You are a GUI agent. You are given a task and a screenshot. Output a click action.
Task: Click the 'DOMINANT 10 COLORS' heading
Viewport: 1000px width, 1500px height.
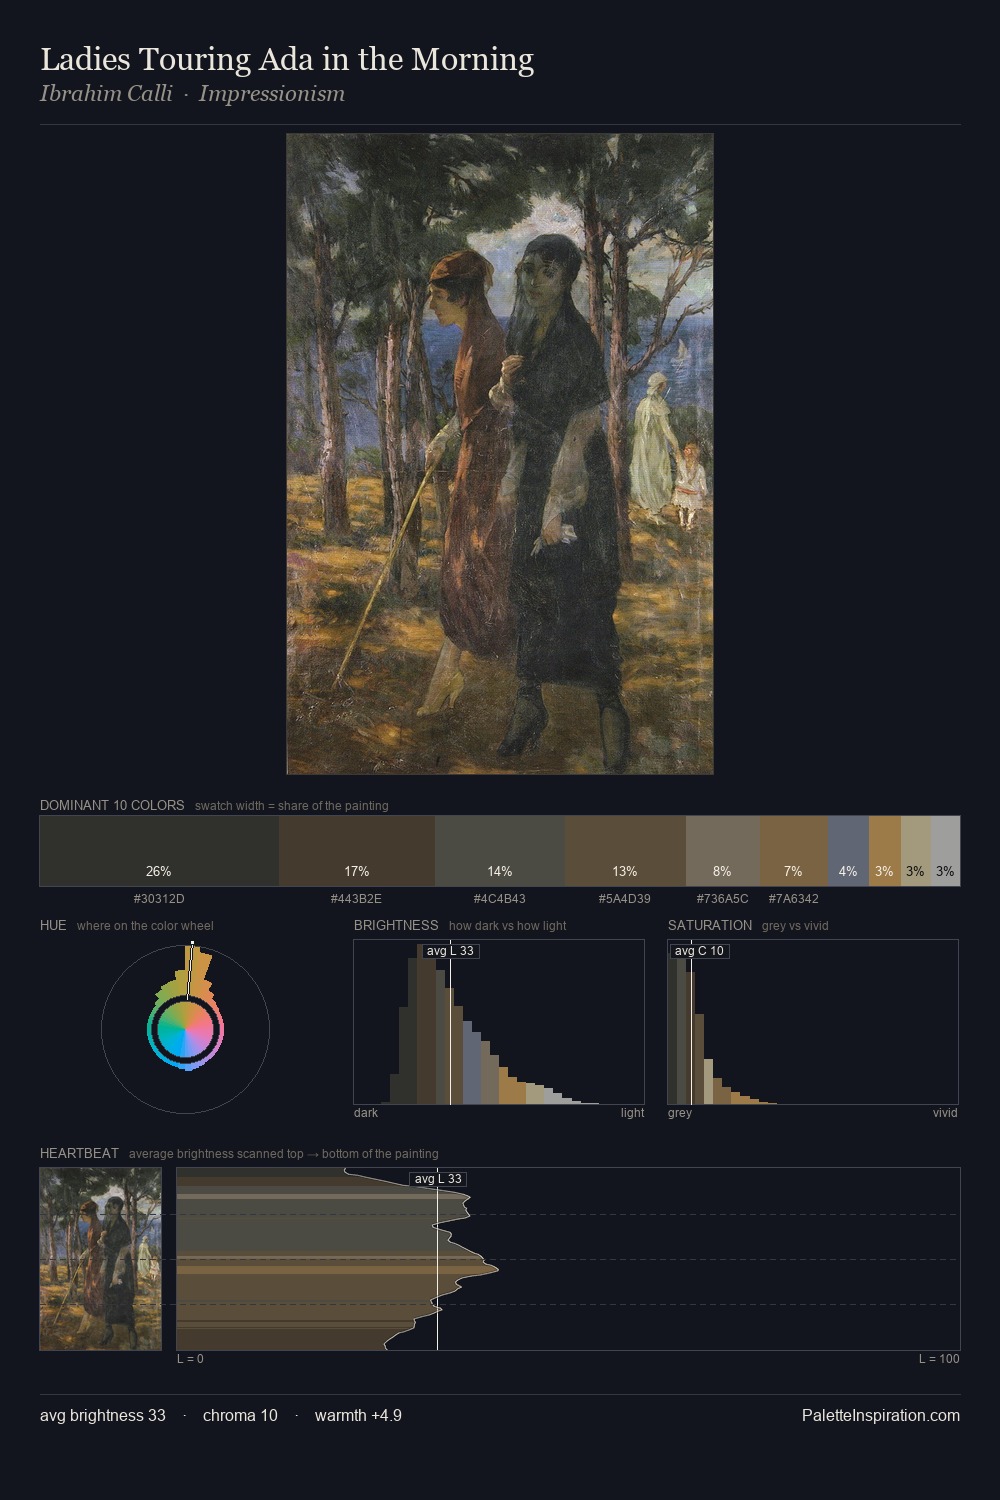point(112,805)
